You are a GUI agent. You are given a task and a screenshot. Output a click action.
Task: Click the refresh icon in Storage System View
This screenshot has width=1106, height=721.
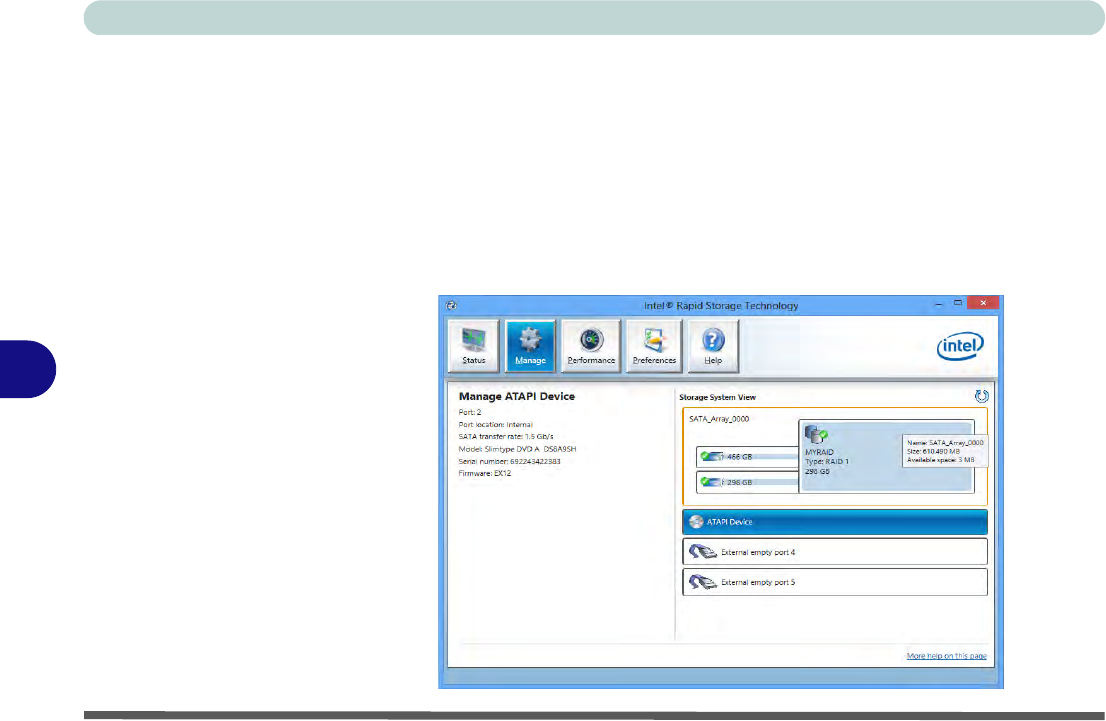(981, 396)
